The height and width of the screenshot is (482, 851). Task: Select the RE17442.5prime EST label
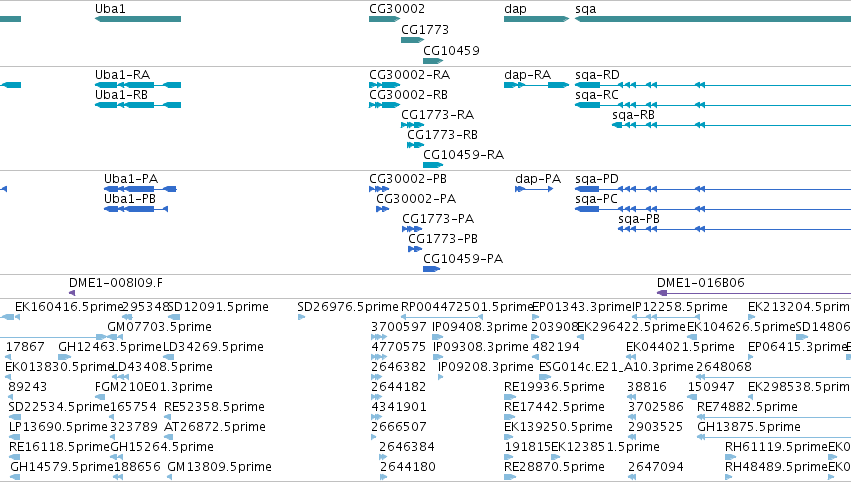pyautogui.click(x=554, y=407)
